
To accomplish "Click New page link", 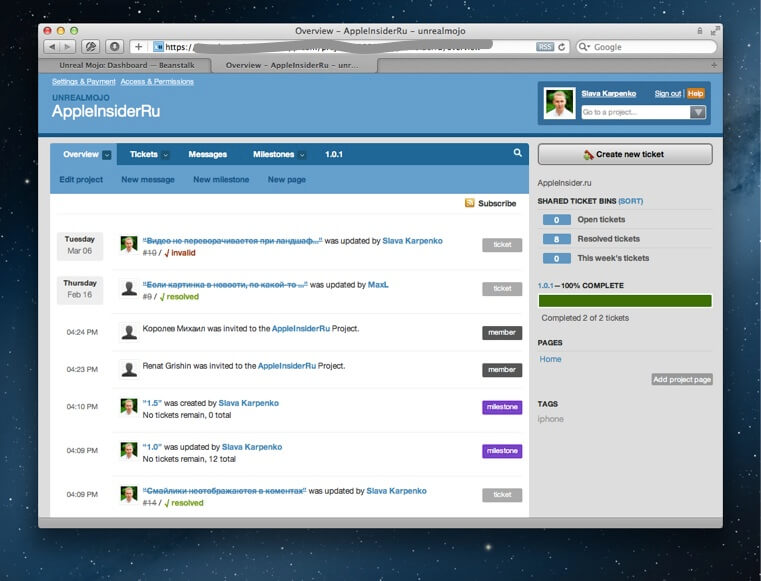I will (287, 180).
